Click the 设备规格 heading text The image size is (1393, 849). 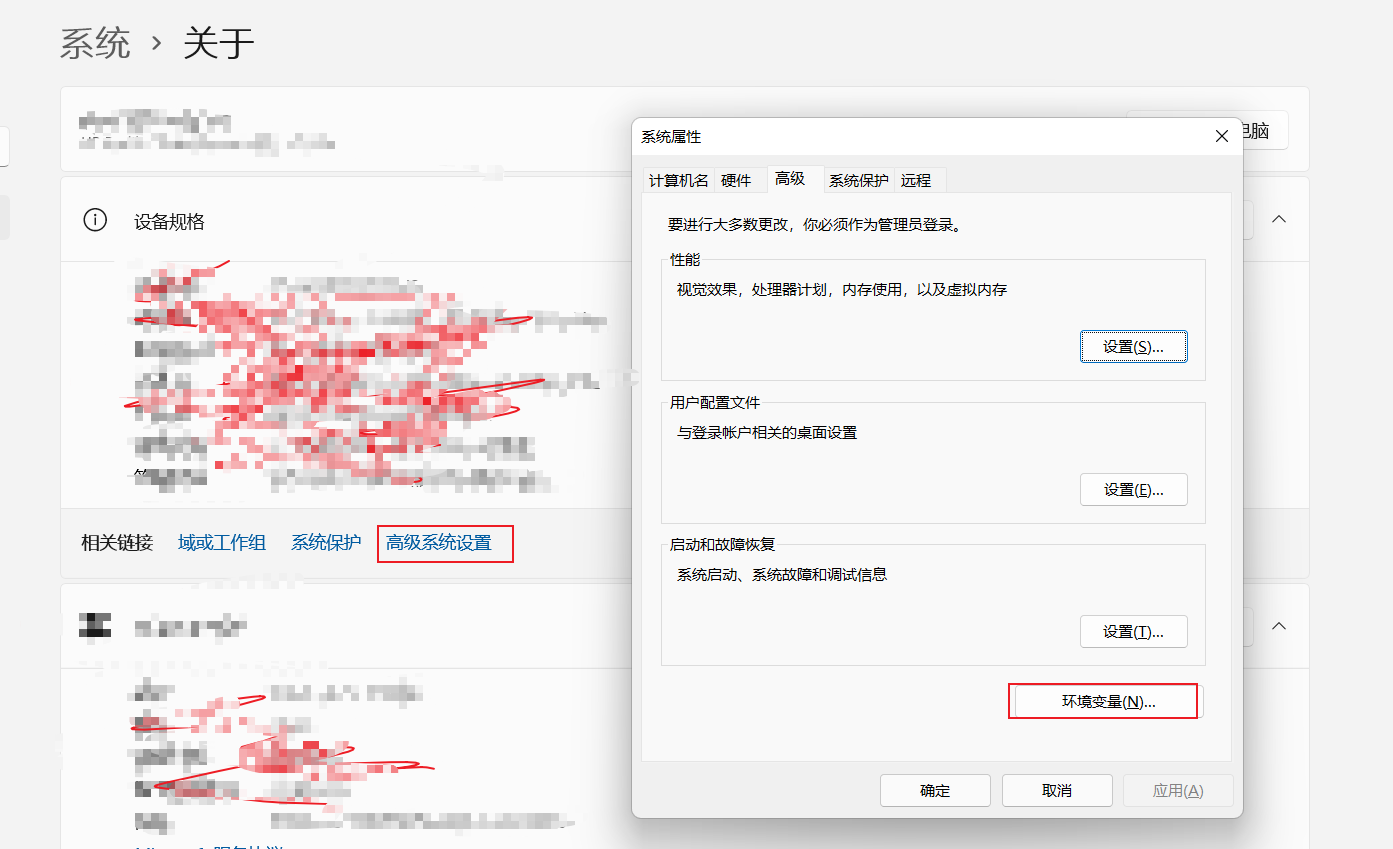[169, 221]
